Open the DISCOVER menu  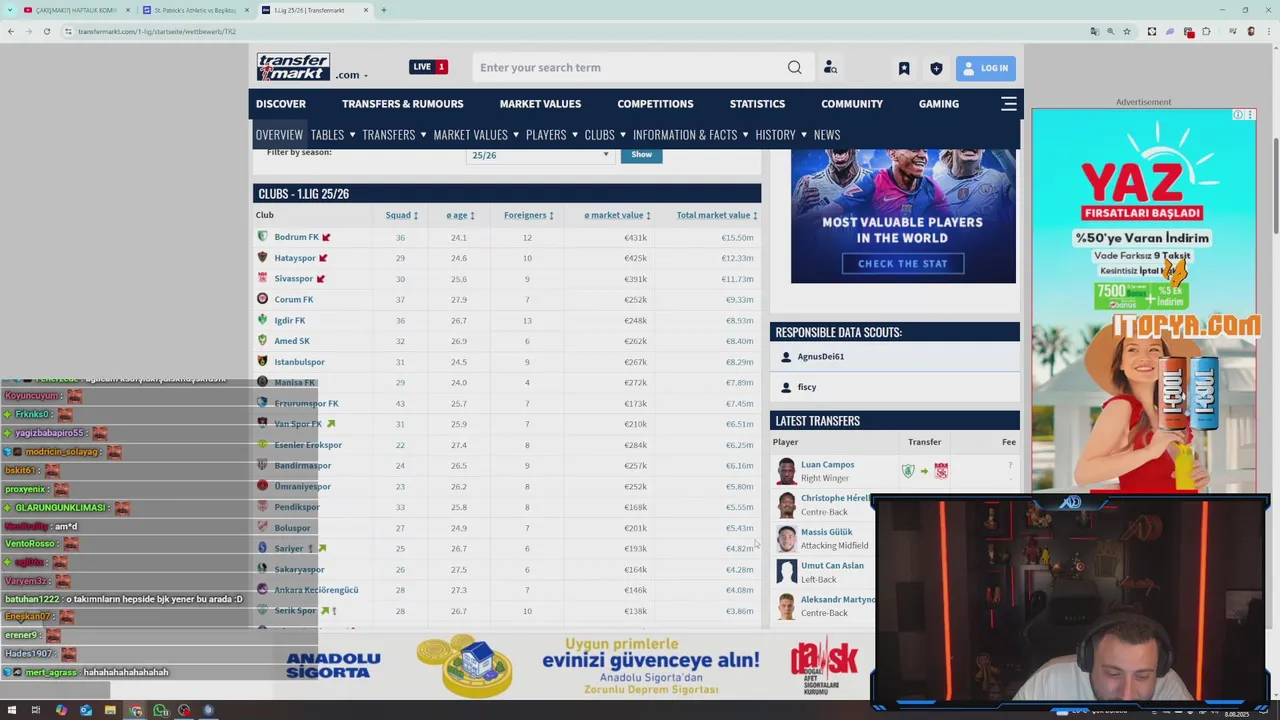281,104
